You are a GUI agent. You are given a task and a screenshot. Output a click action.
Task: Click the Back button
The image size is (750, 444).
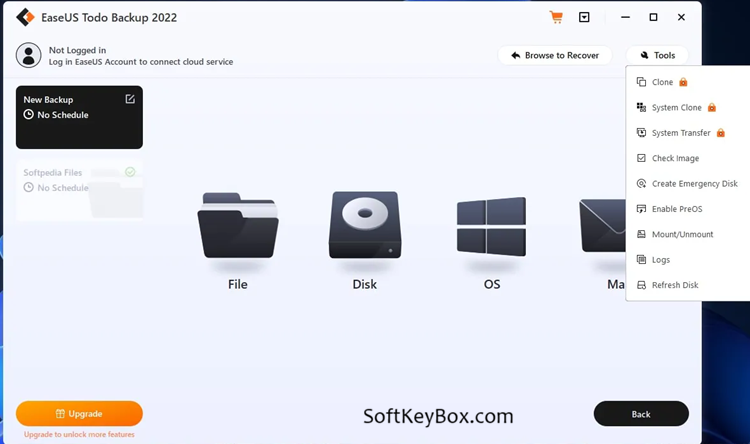point(641,414)
